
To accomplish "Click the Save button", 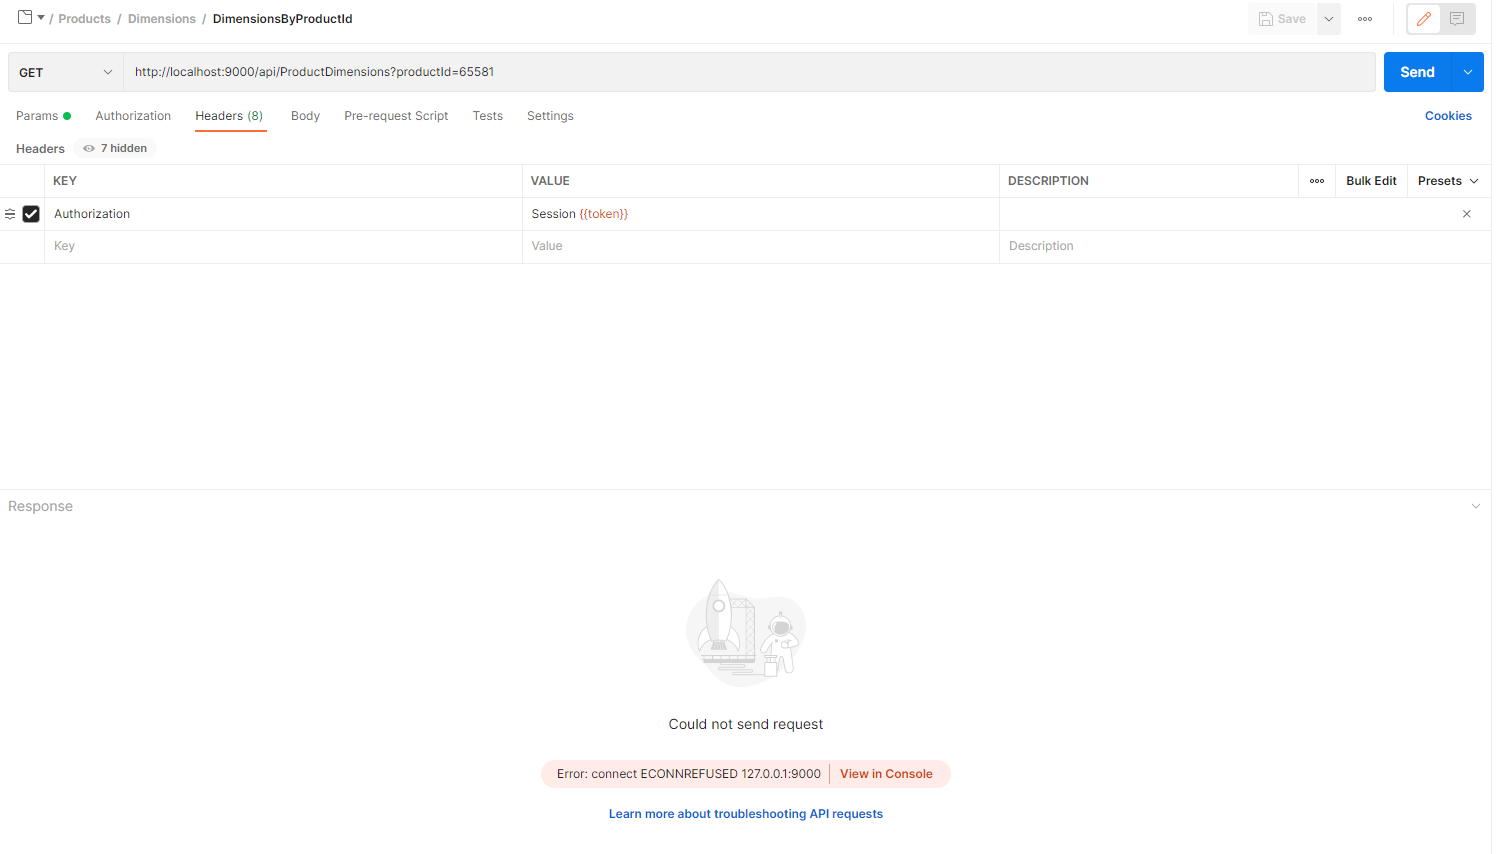I will (x=1282, y=19).
